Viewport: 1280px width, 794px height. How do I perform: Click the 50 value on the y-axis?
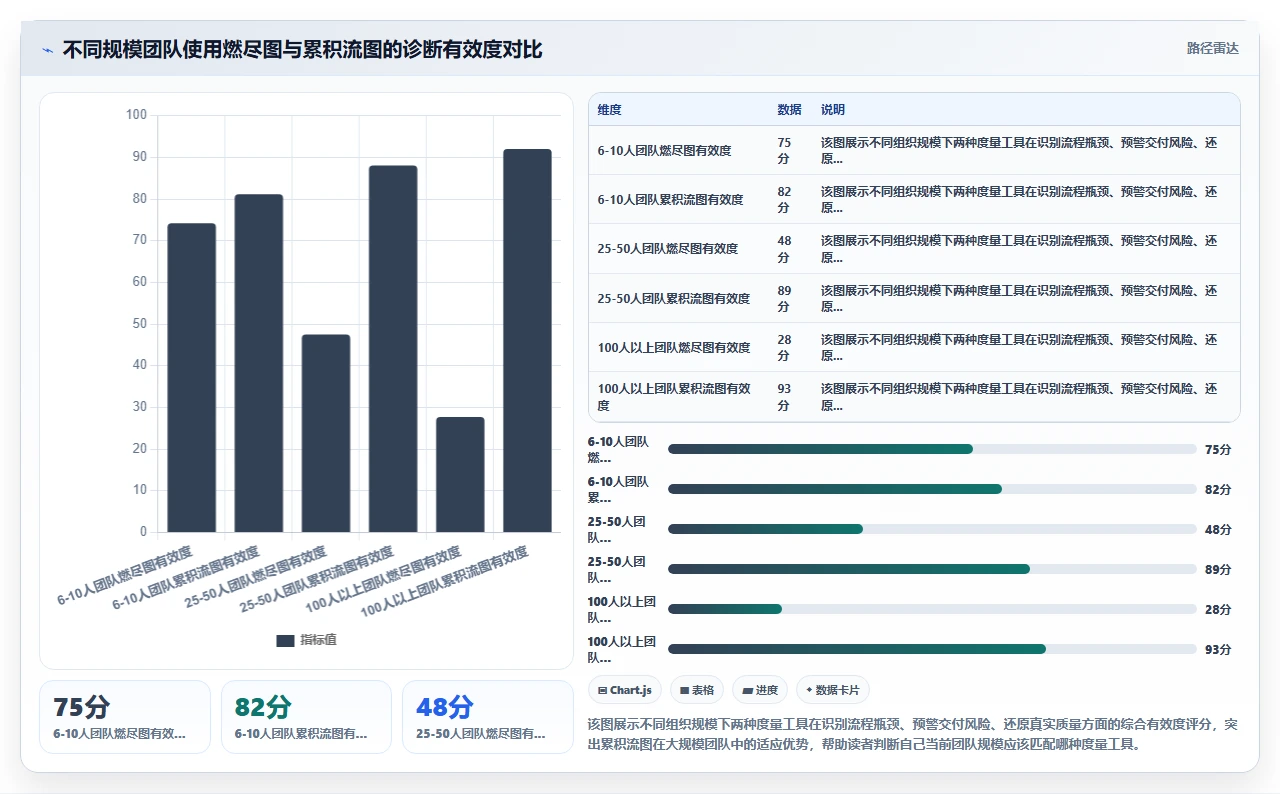139,323
